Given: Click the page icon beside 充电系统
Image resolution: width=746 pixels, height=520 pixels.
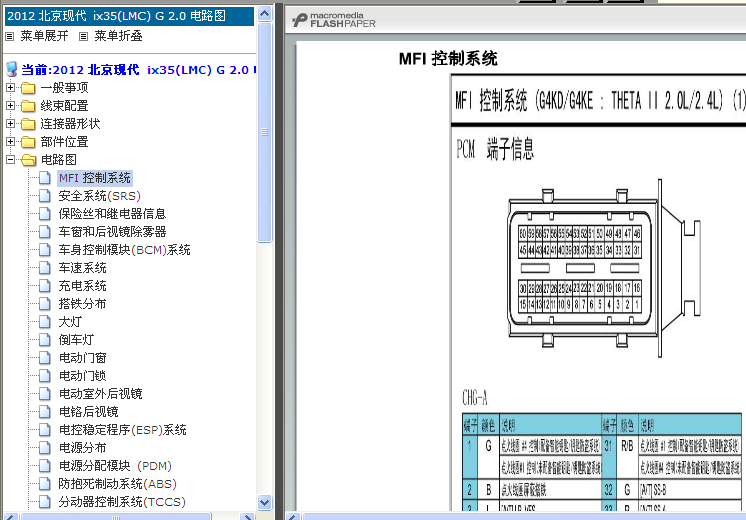Looking at the screenshot, I should pyautogui.click(x=45, y=286).
